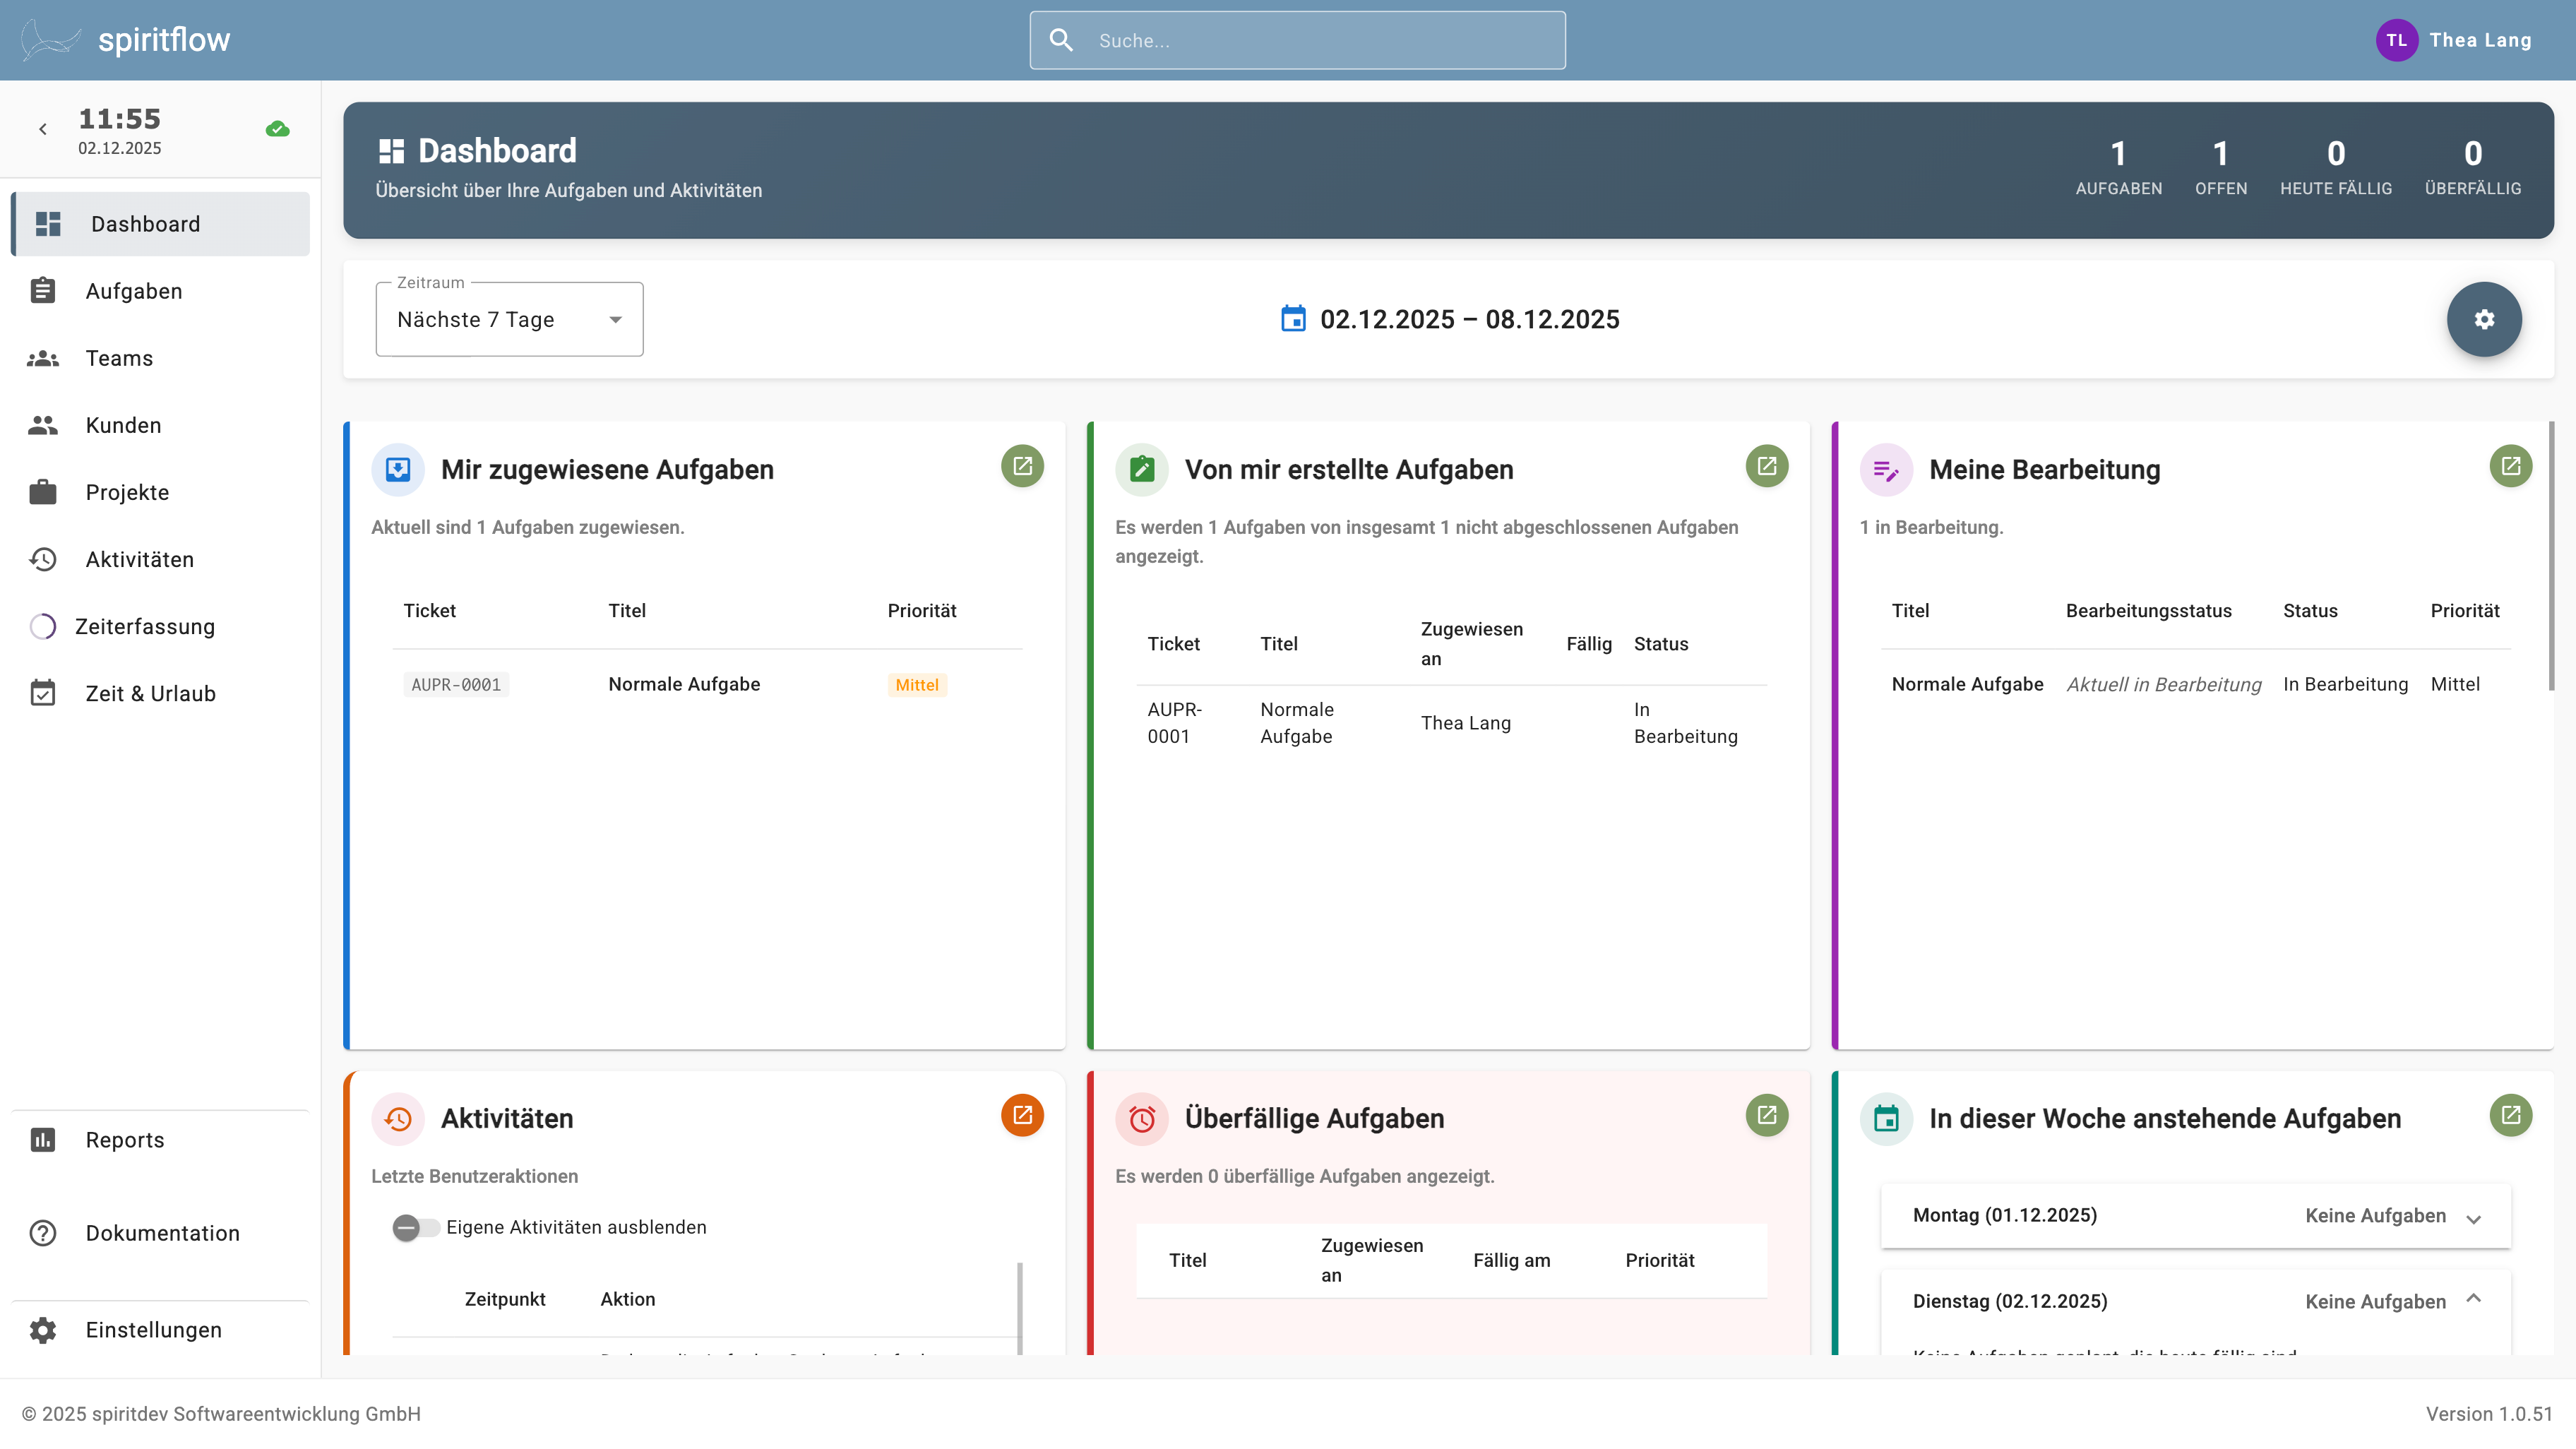Open Überfällige Aufgaben in full view
2576x1449 pixels.
pos(1766,1115)
